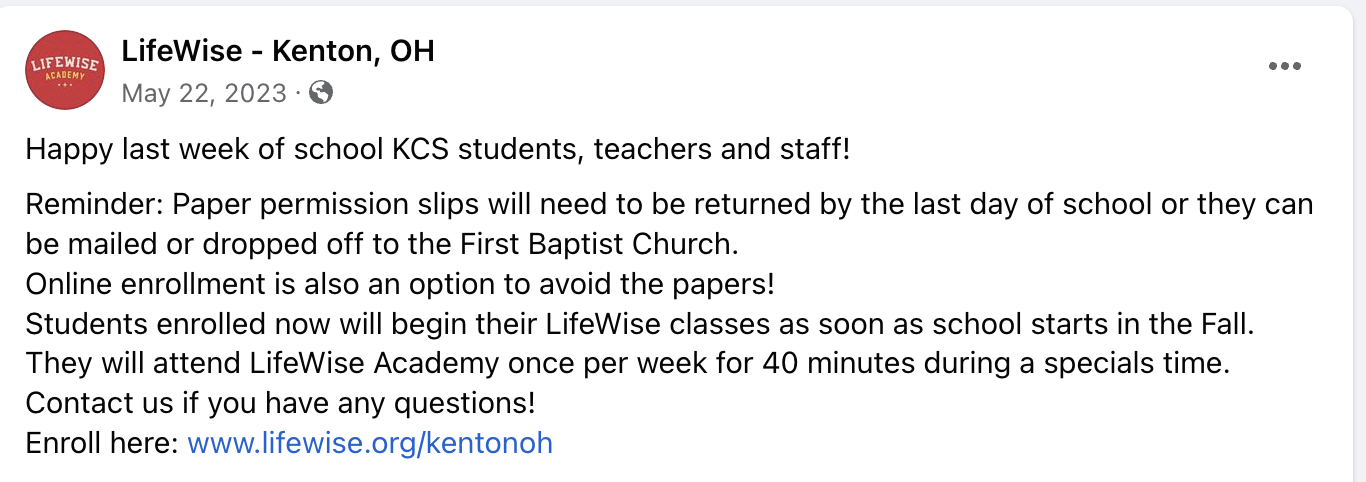
Task: Click the "Enroll here:" label
Action: coord(102,443)
